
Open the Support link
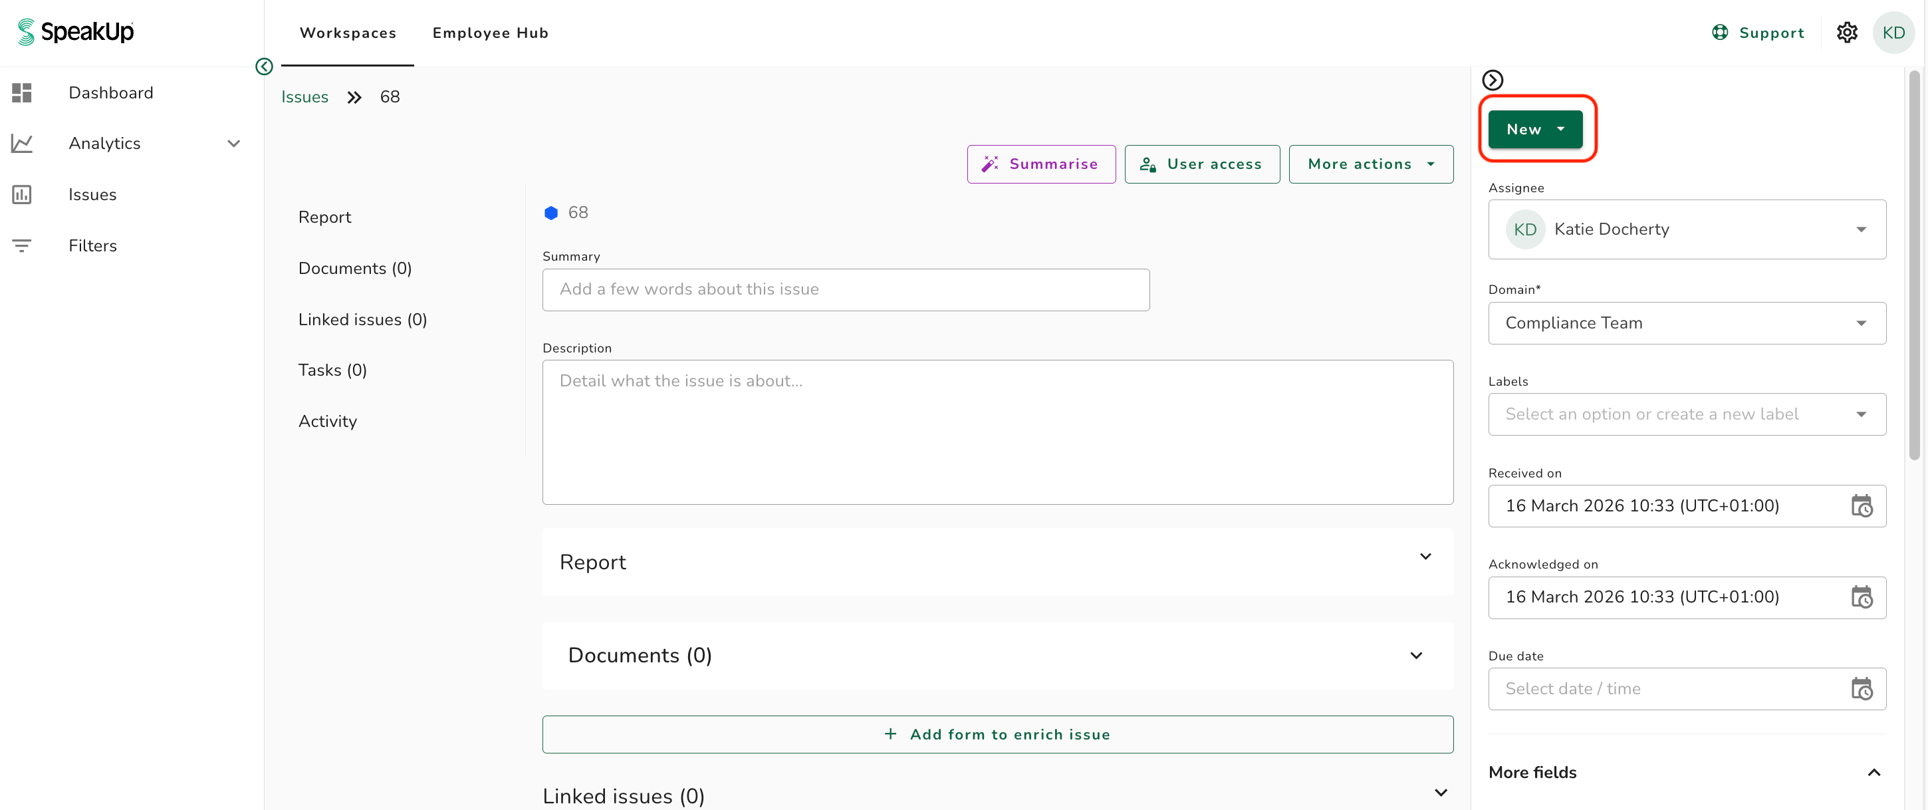[1758, 33]
